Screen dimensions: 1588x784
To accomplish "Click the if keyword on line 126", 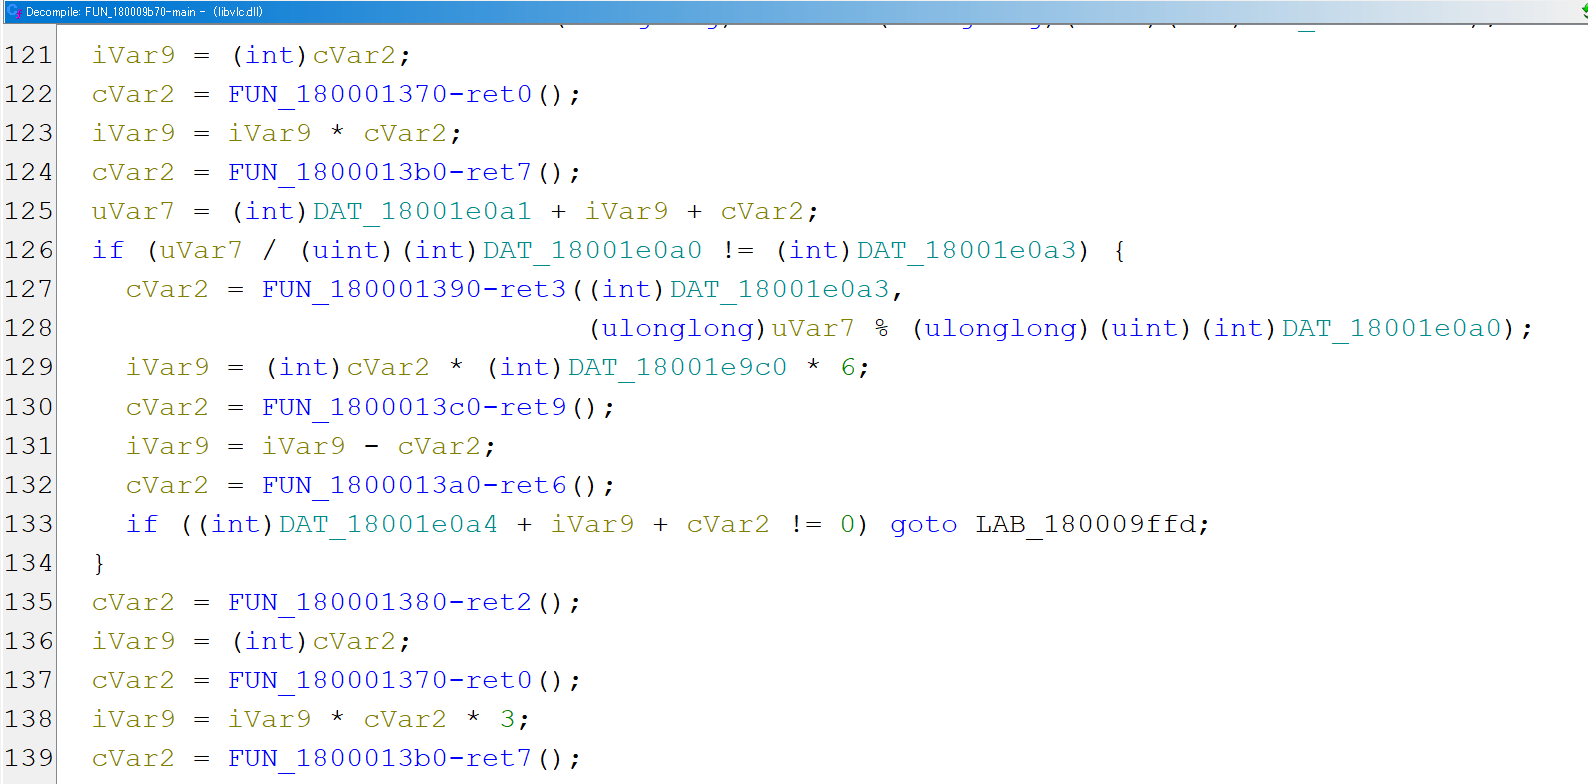I will 108,250.
